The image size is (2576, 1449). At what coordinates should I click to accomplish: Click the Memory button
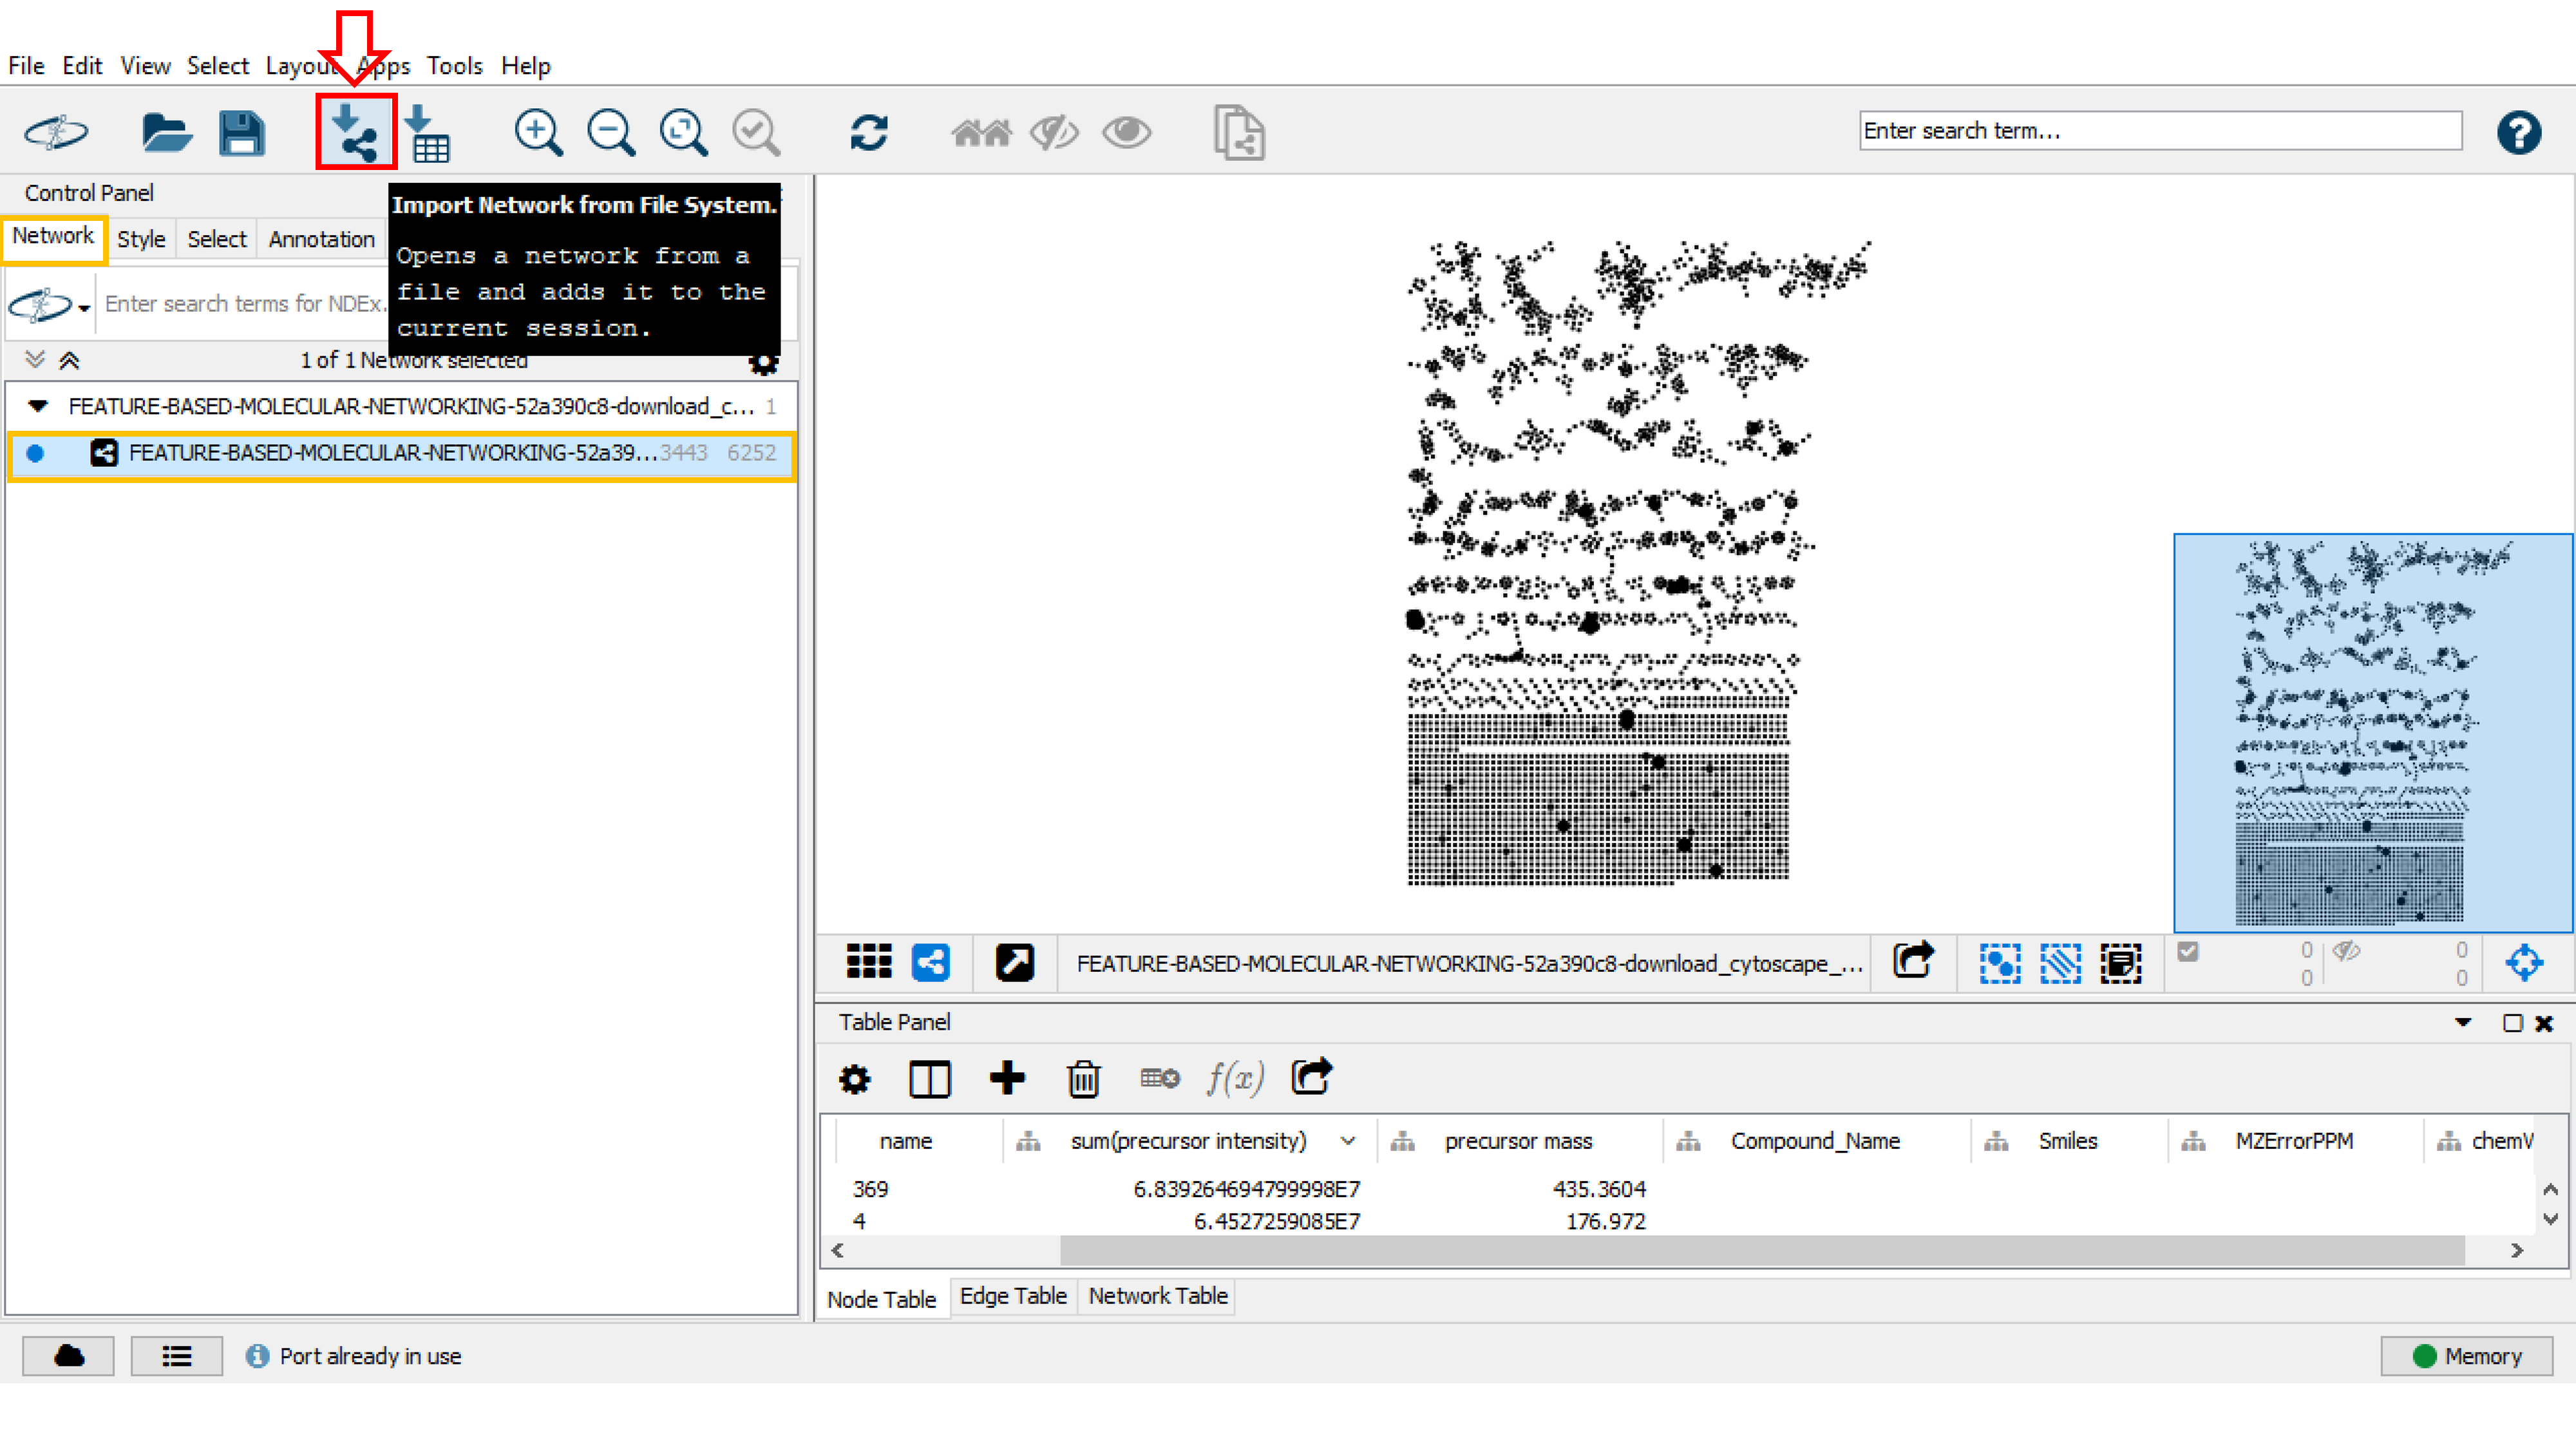pos(2466,1355)
